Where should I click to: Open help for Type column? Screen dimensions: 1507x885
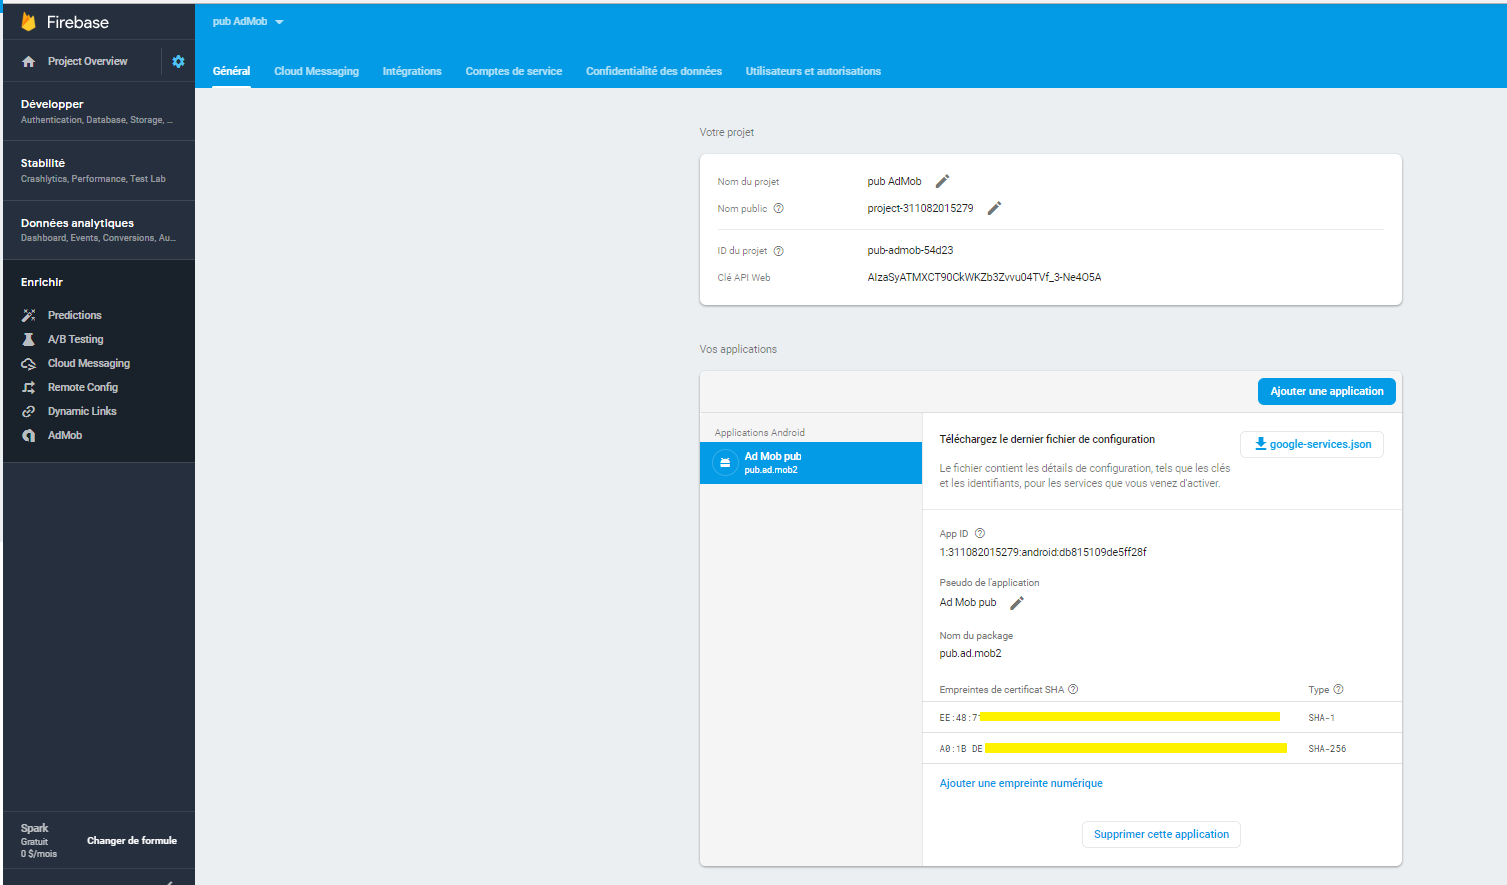click(1339, 689)
